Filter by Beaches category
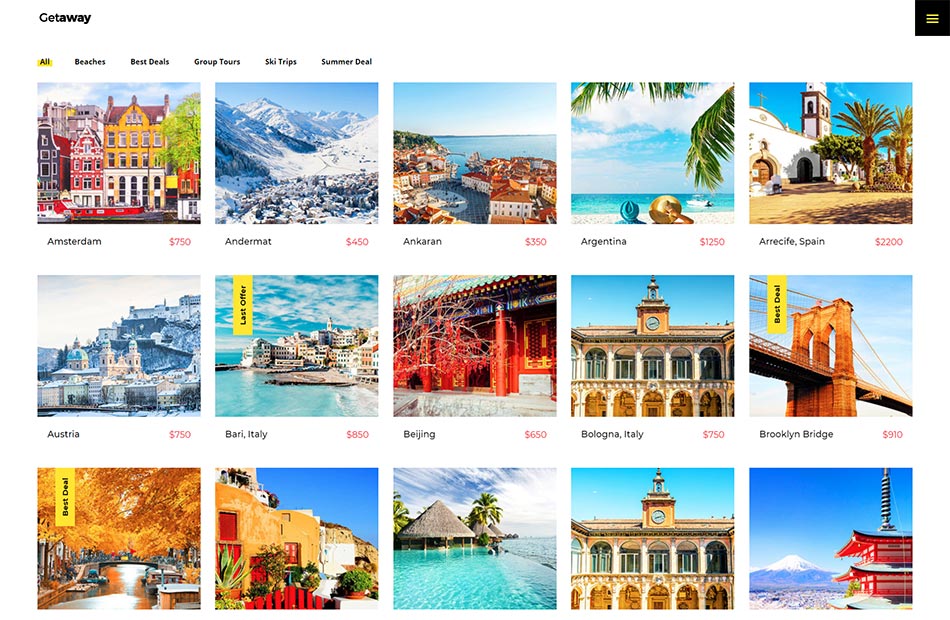This screenshot has height=620, width=950. (x=90, y=62)
